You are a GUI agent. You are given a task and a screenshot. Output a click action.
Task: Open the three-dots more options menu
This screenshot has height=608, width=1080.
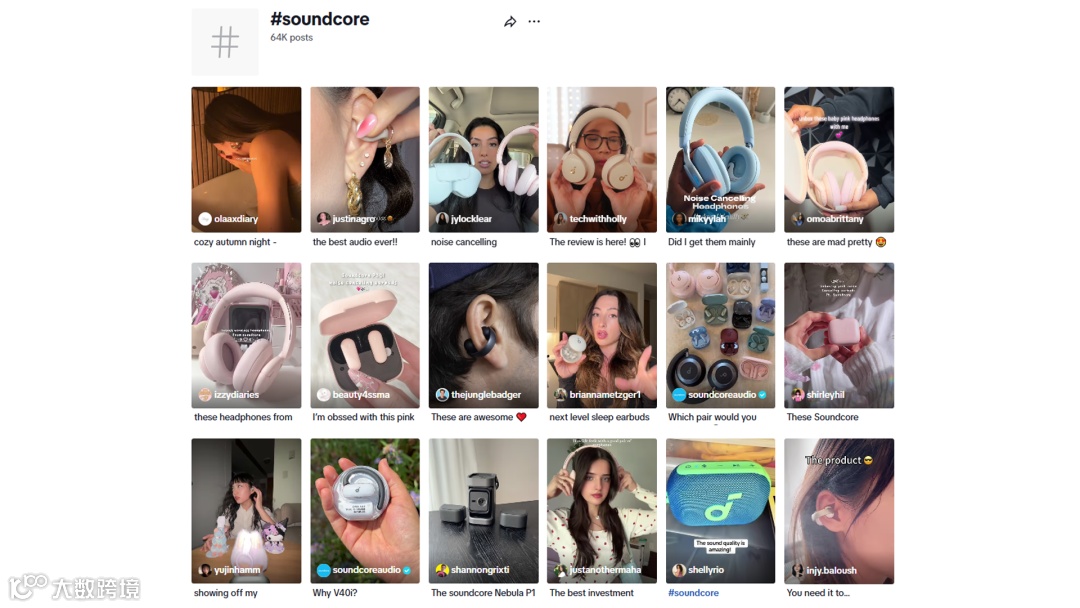point(534,21)
